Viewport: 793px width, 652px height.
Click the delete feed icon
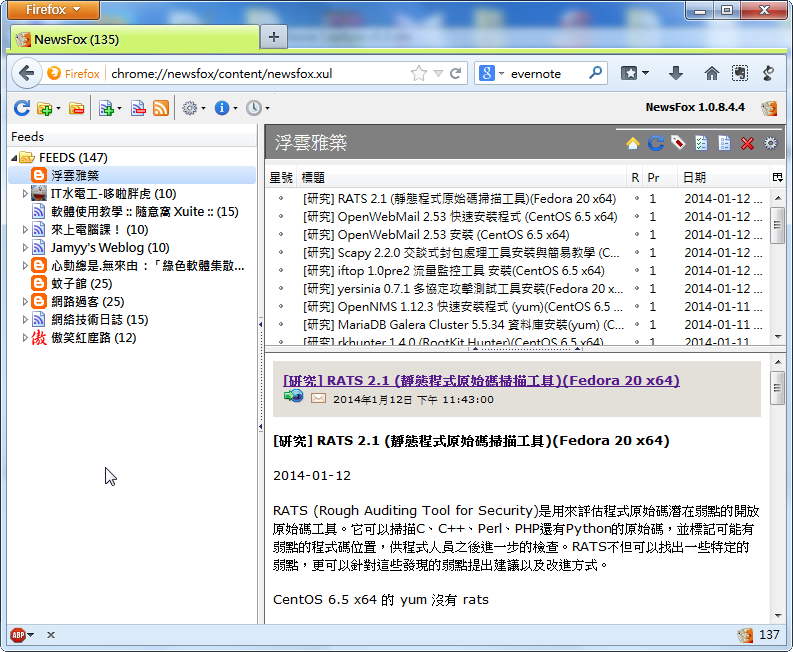(138, 108)
